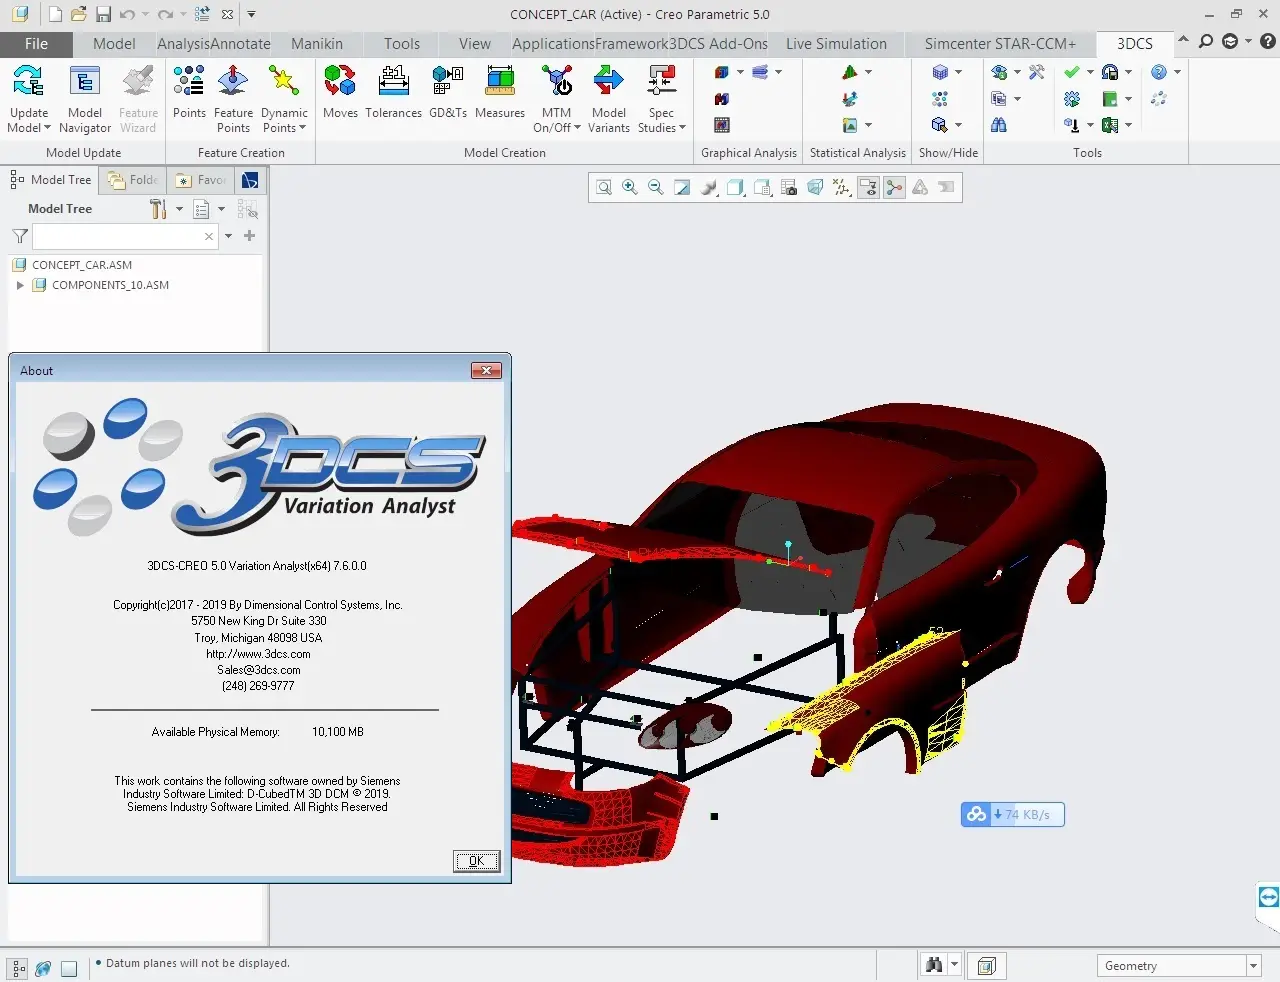
Task: Open the Update Model dropdown arrow
Action: coord(47,128)
